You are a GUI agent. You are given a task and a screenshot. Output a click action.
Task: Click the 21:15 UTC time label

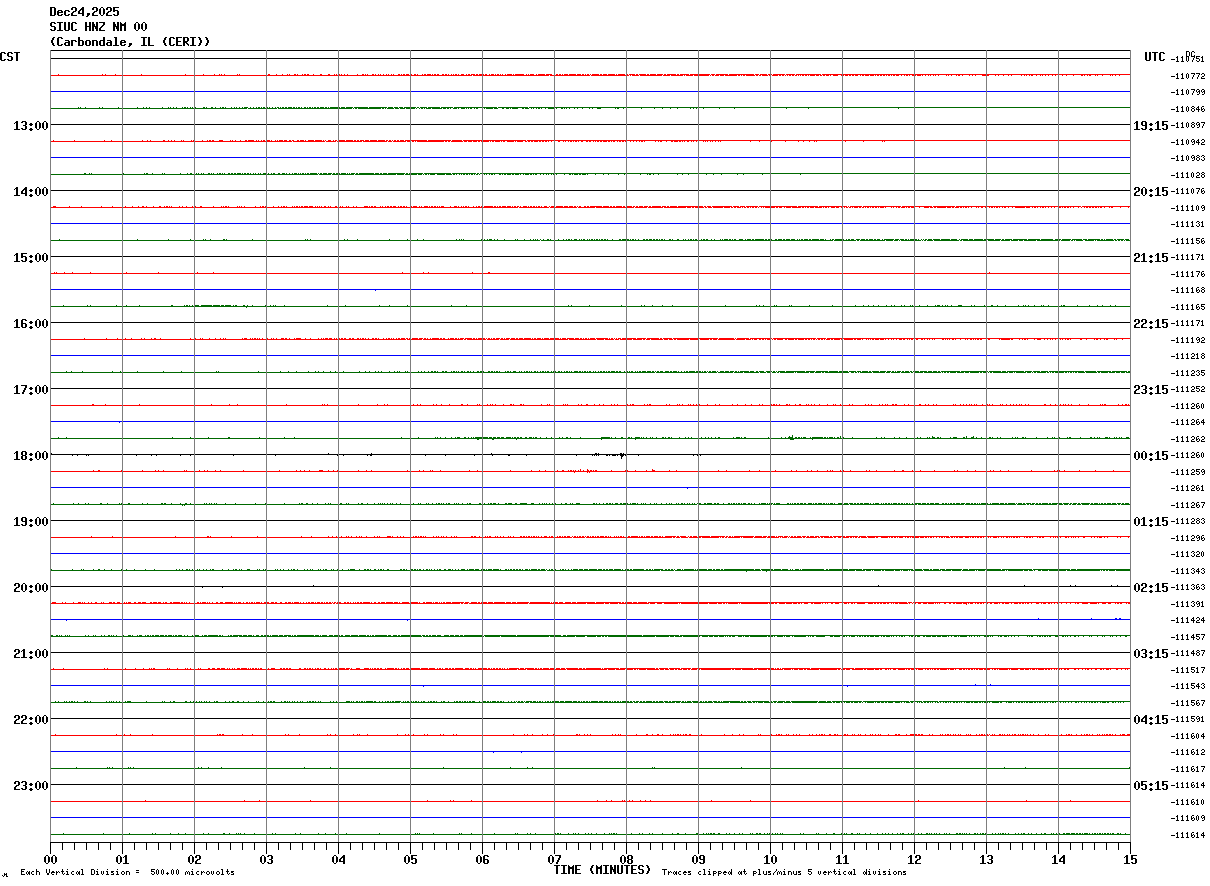[1150, 258]
